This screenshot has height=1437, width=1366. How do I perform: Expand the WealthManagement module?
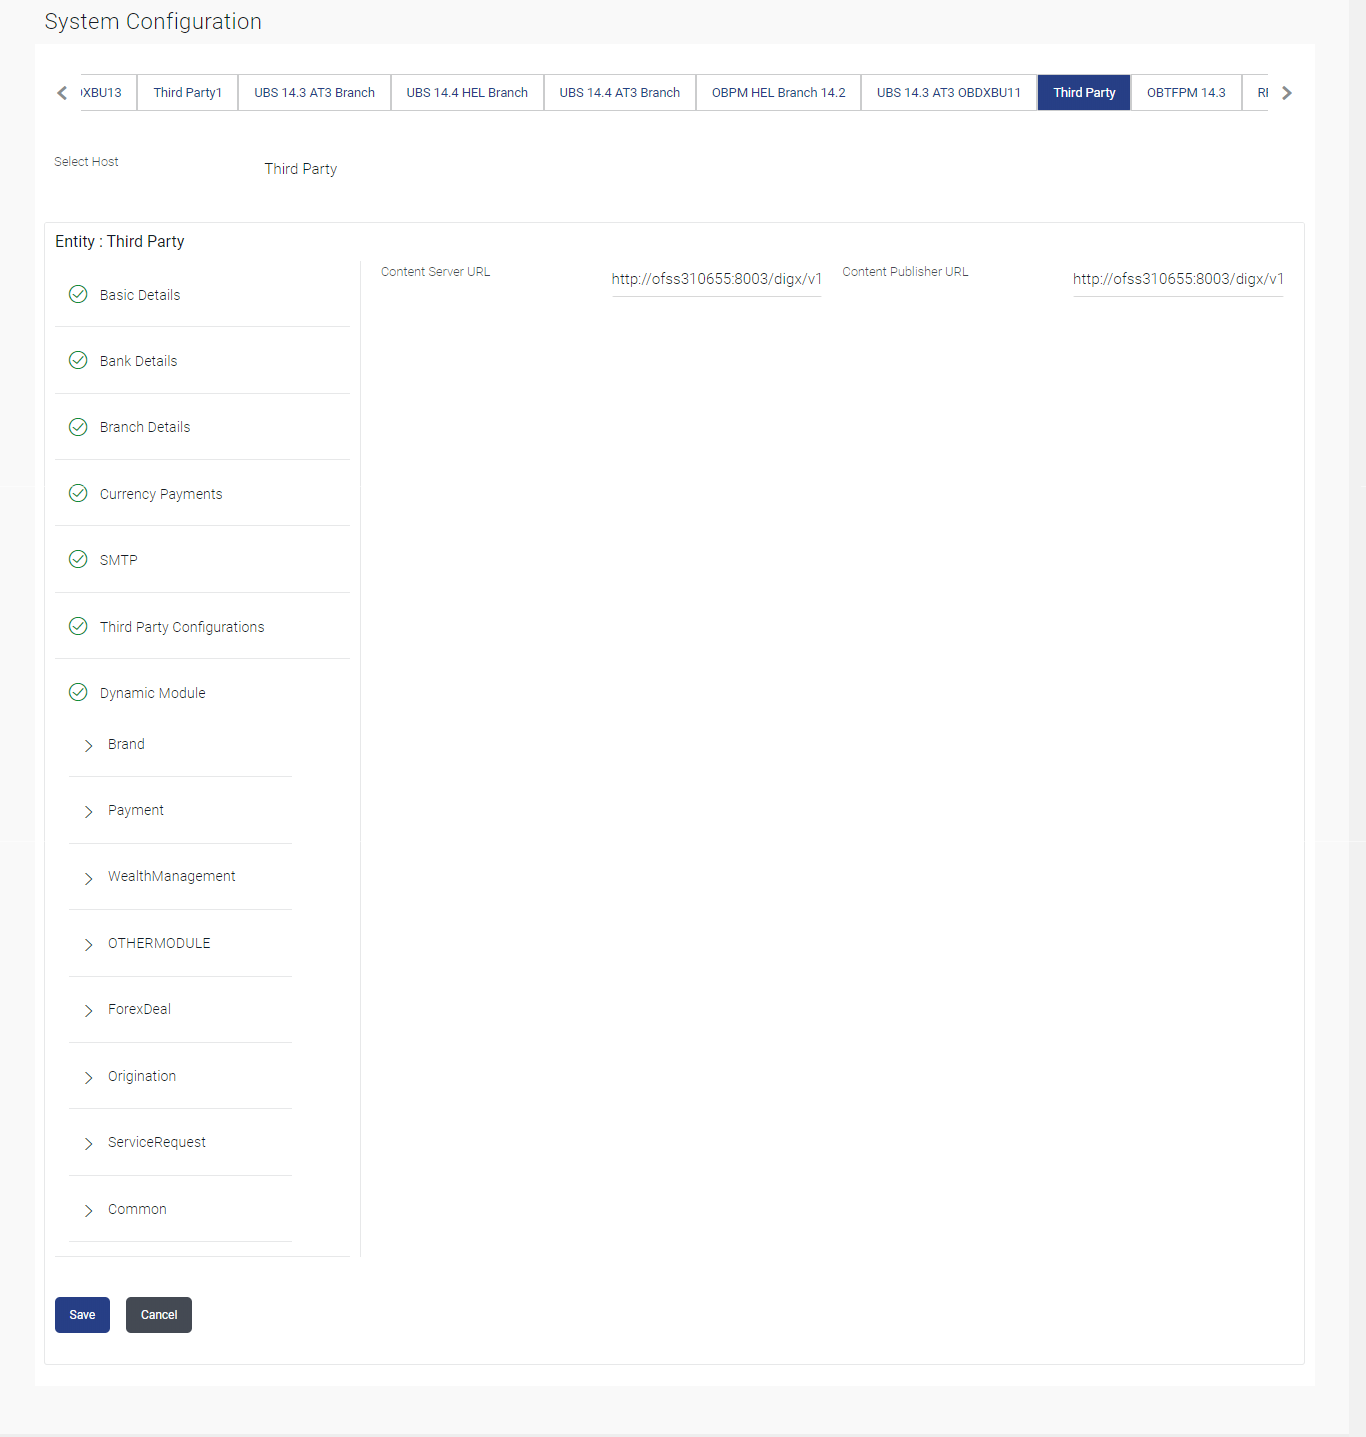(88, 877)
